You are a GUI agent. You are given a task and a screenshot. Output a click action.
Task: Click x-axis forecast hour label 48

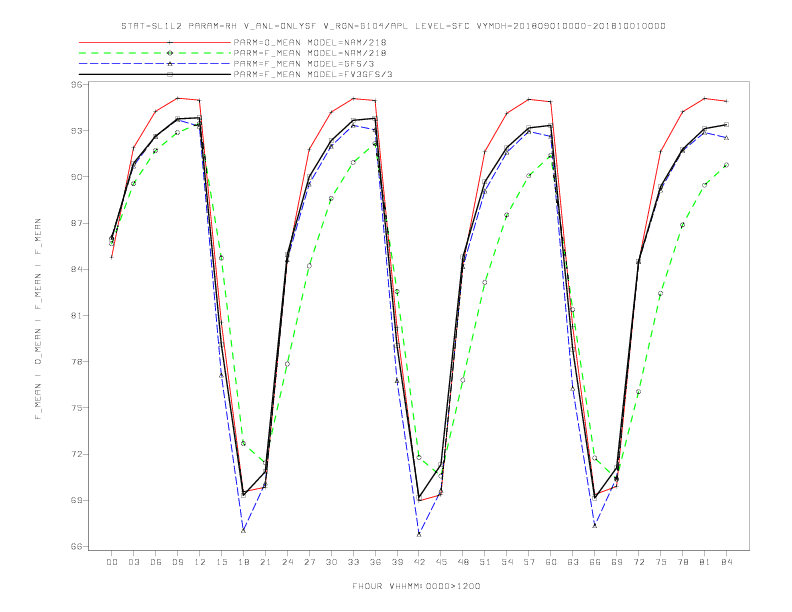[463, 562]
